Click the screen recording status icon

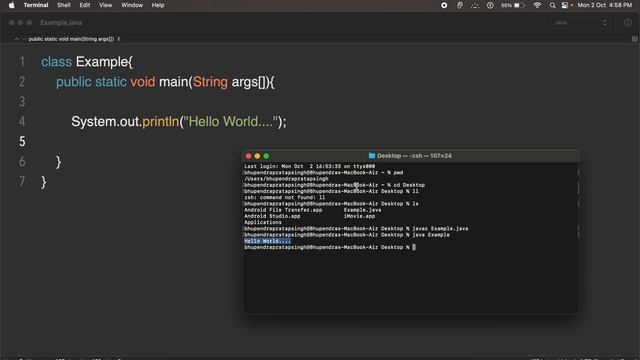click(444, 5)
